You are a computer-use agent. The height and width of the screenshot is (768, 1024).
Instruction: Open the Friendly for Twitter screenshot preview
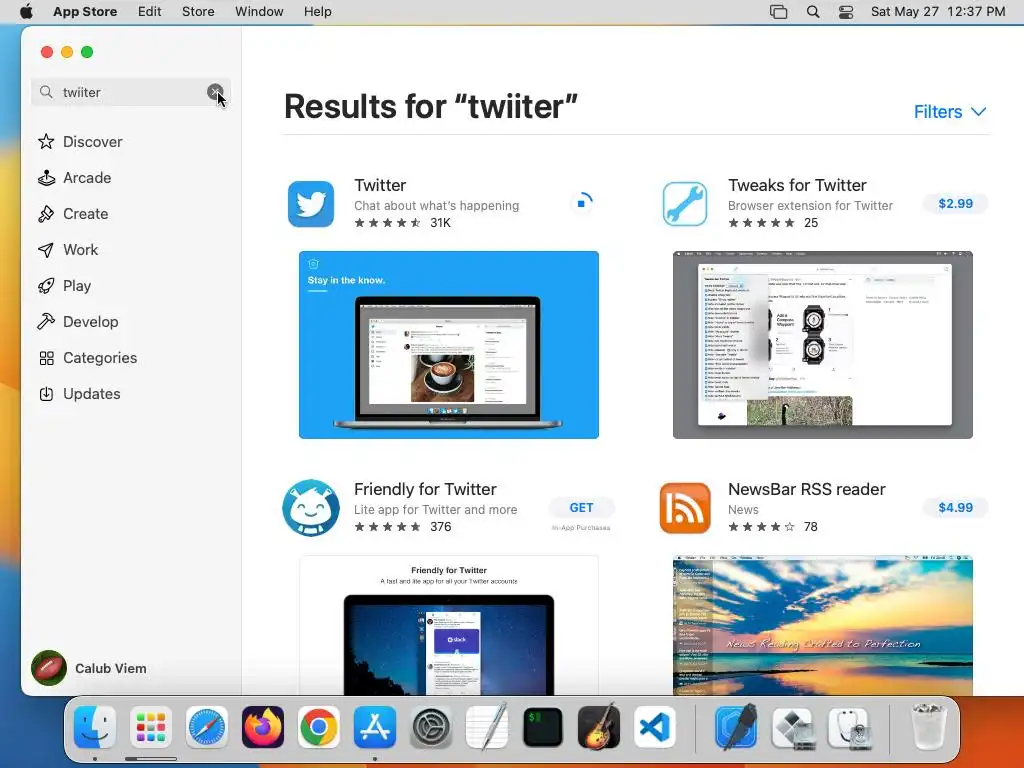click(449, 625)
